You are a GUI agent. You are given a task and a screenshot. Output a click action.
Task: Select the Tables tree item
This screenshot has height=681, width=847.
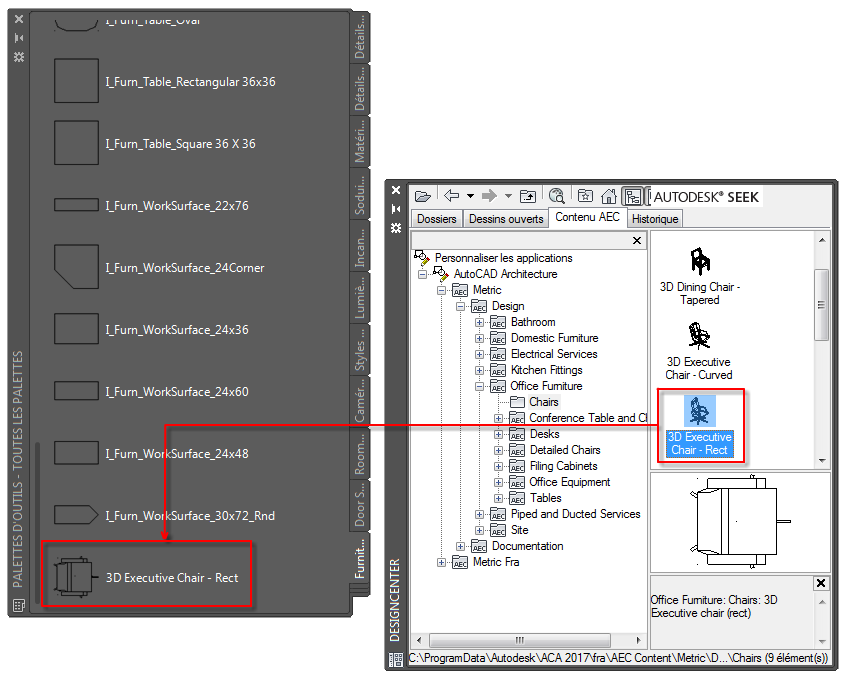(x=546, y=498)
